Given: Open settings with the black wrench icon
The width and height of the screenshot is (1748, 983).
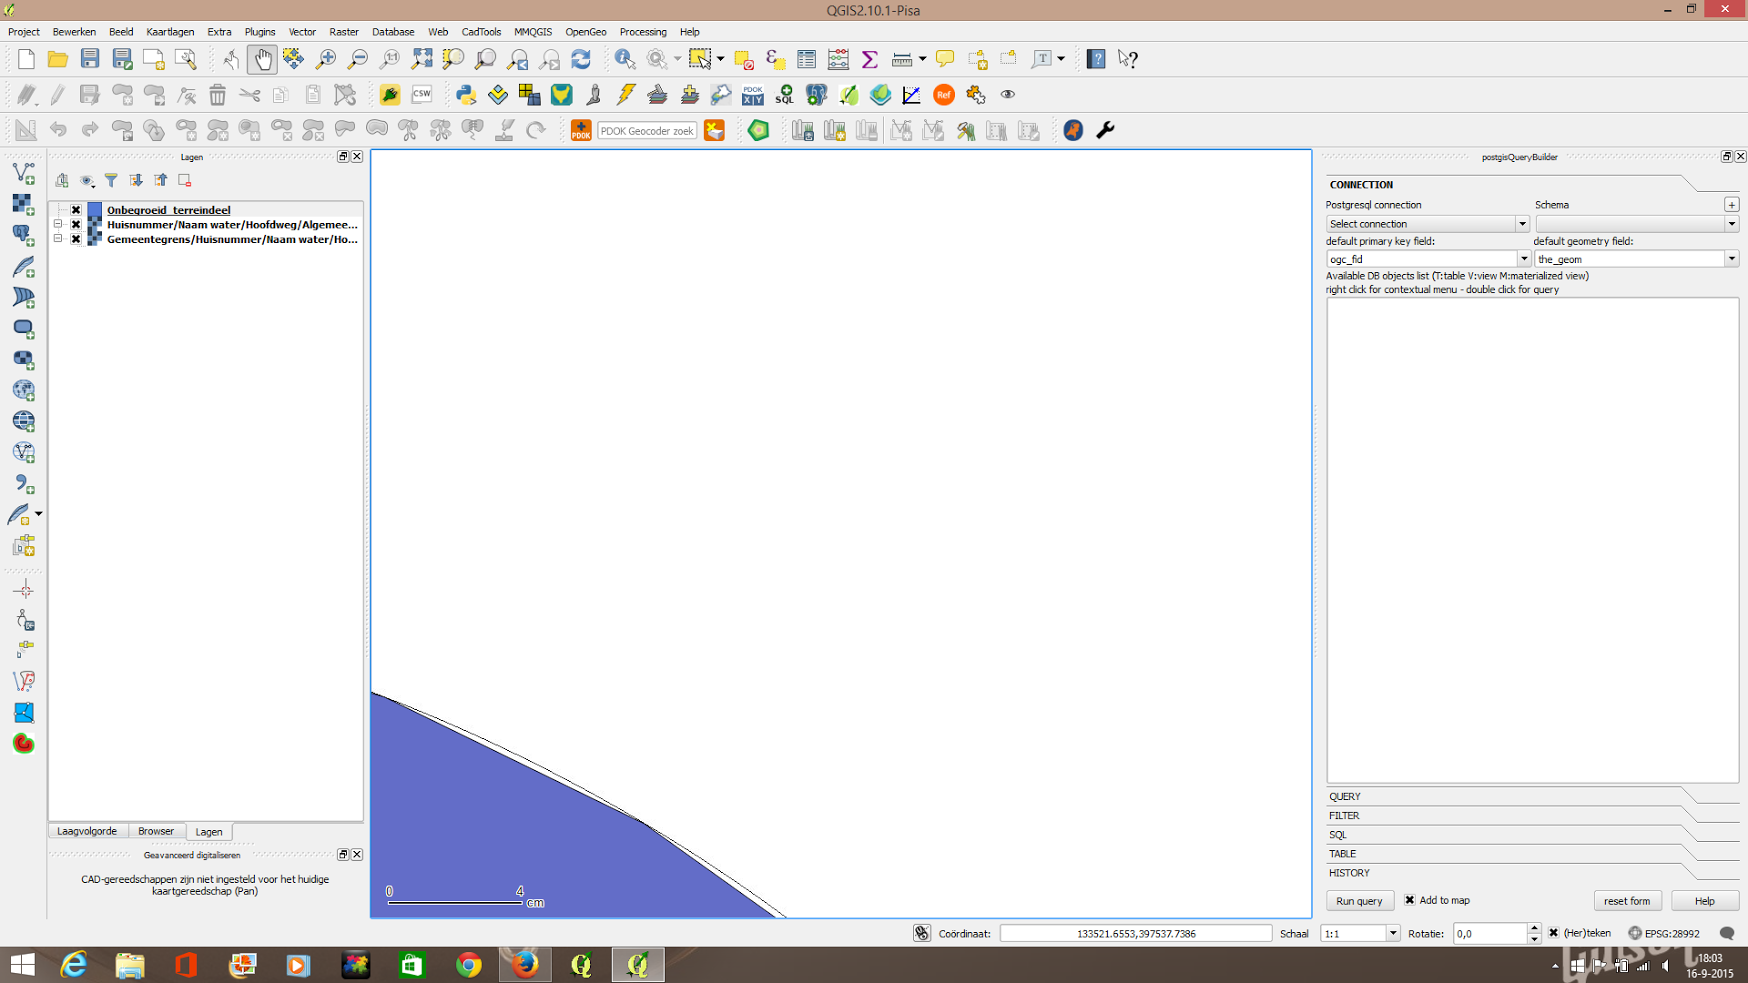Looking at the screenshot, I should tap(1105, 131).
